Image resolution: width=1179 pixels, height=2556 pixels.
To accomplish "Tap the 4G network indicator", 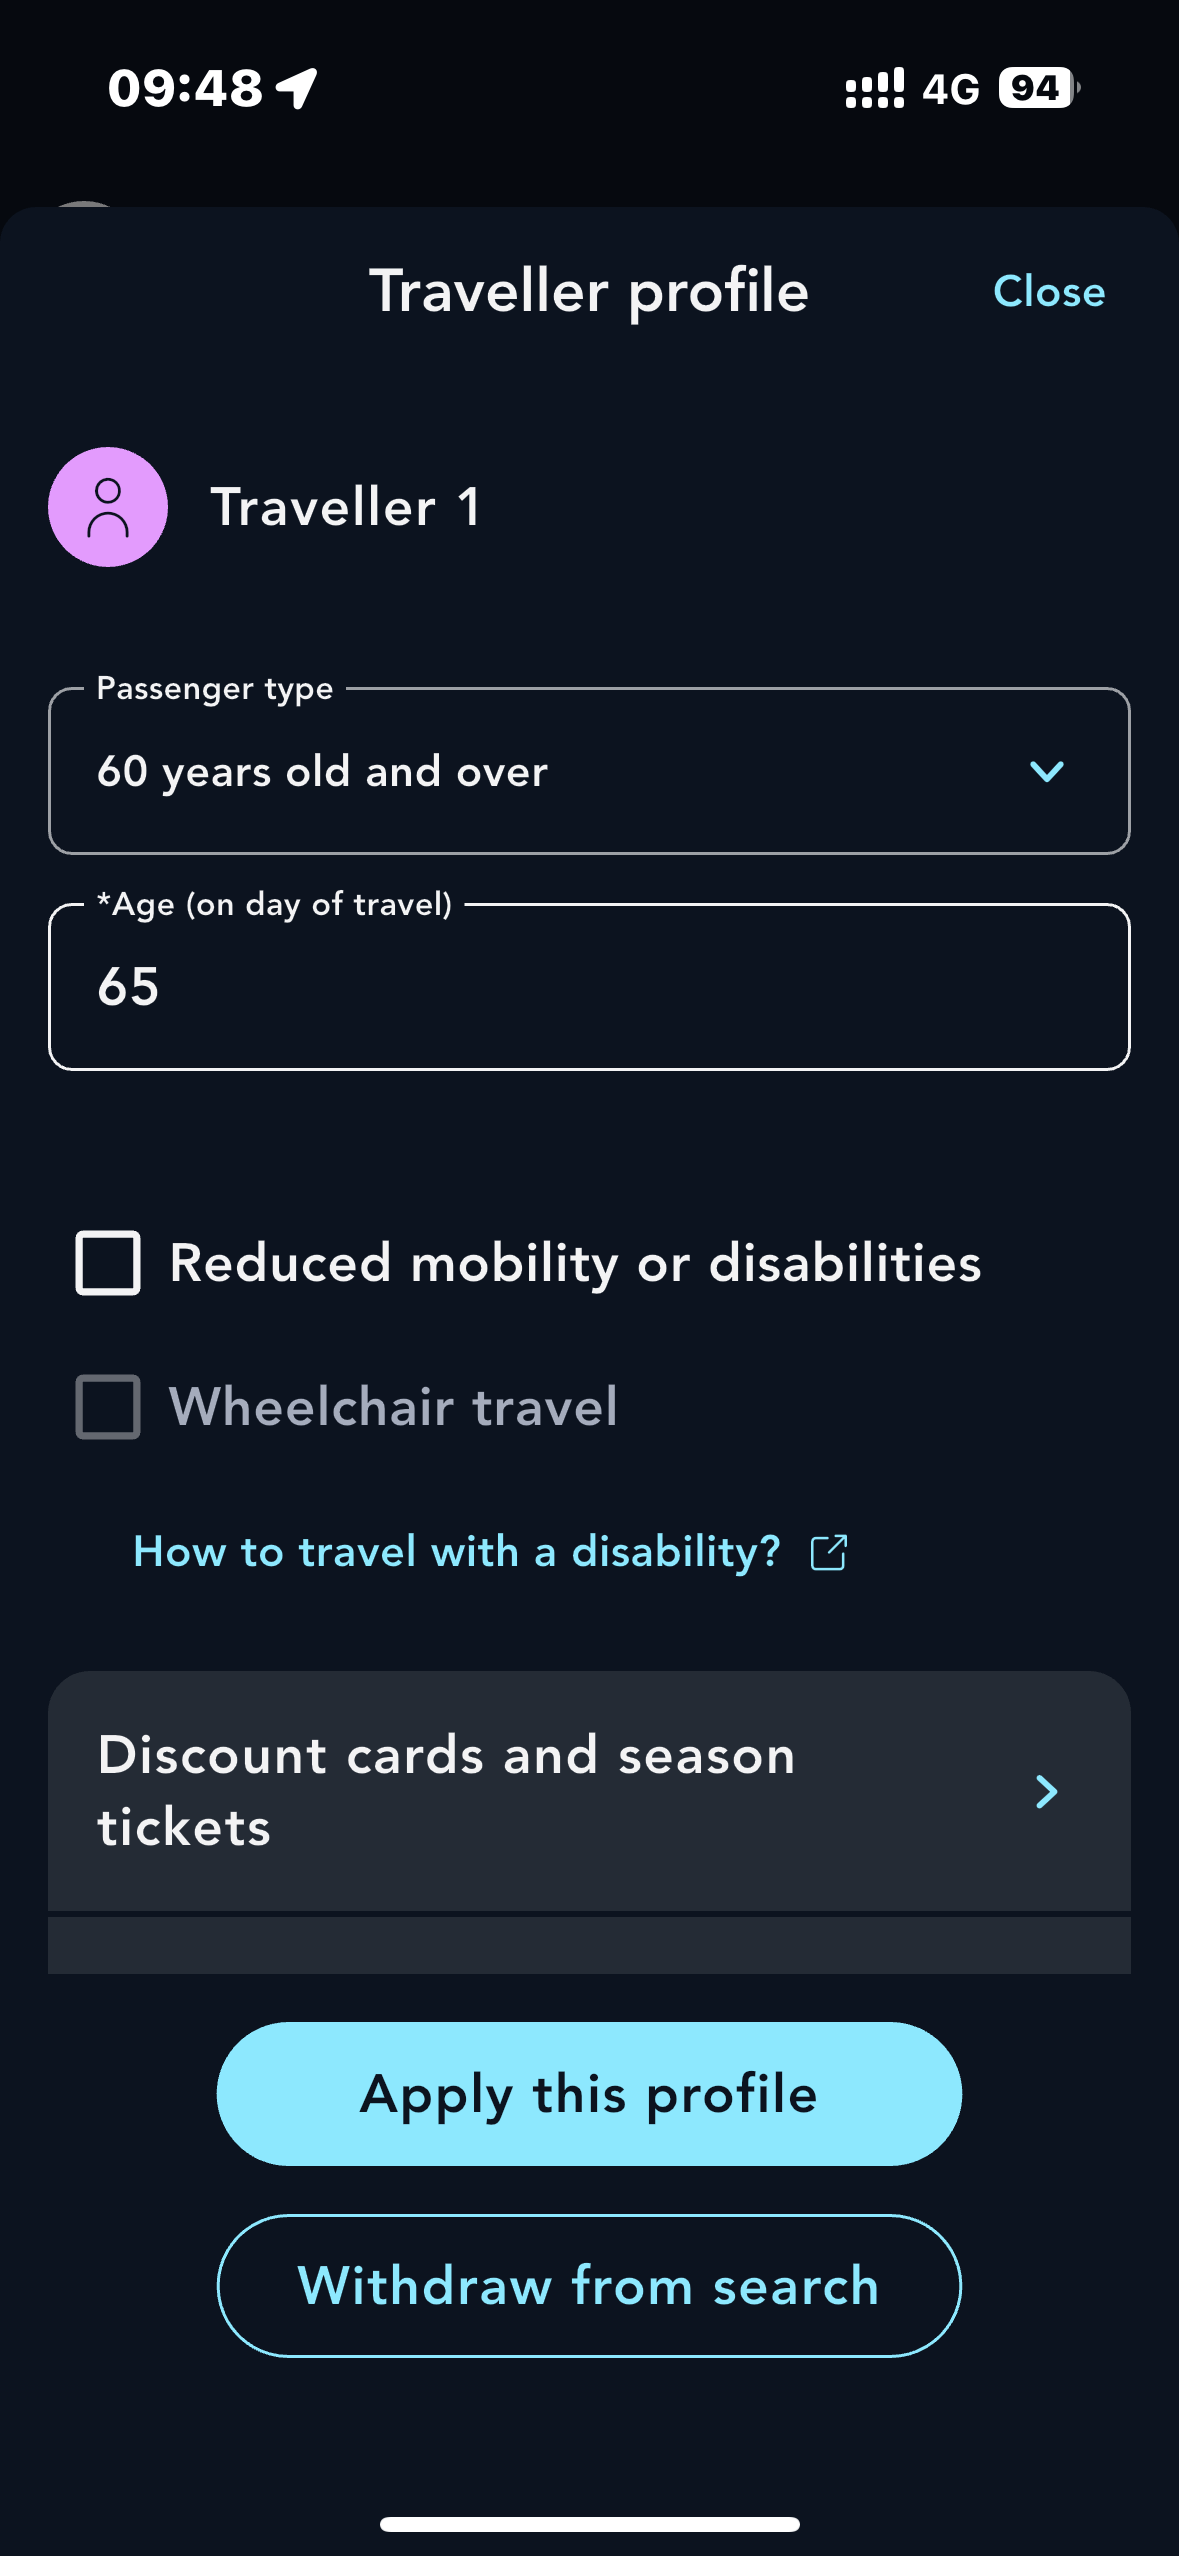I will pos(950,89).
